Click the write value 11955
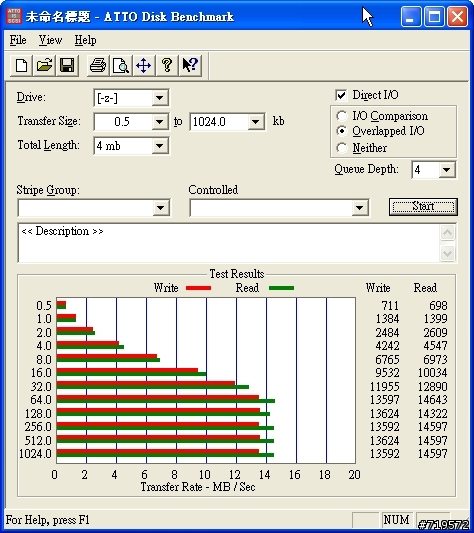The height and width of the screenshot is (533, 474). 384,386
